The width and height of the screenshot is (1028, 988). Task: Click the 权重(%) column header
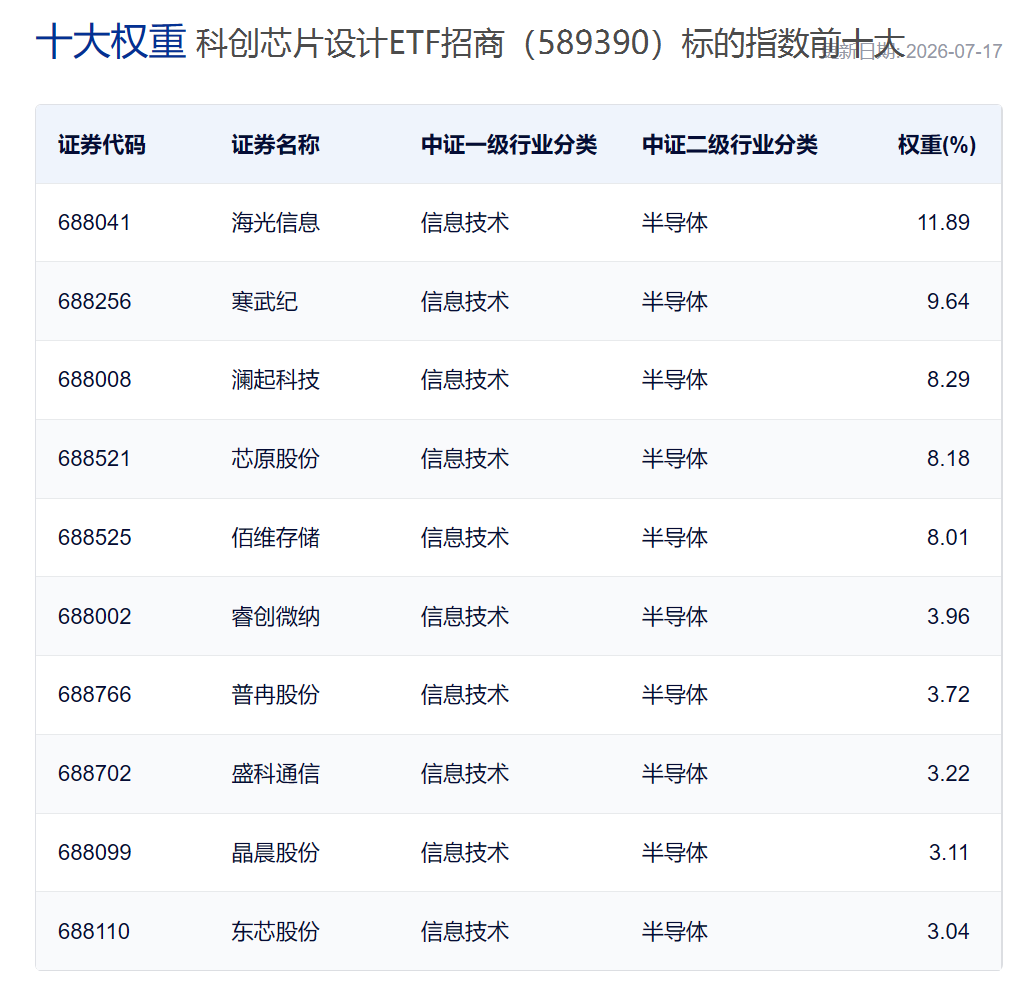click(937, 144)
